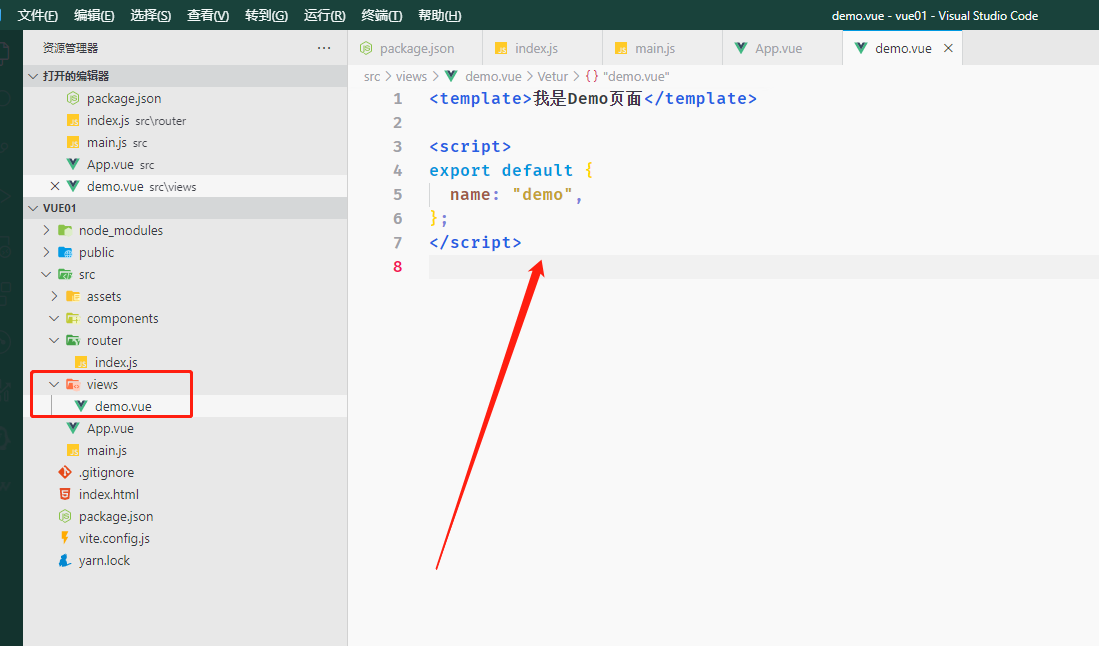Click root package.json npm icon in tree
This screenshot has height=646, width=1099.
click(x=65, y=516)
